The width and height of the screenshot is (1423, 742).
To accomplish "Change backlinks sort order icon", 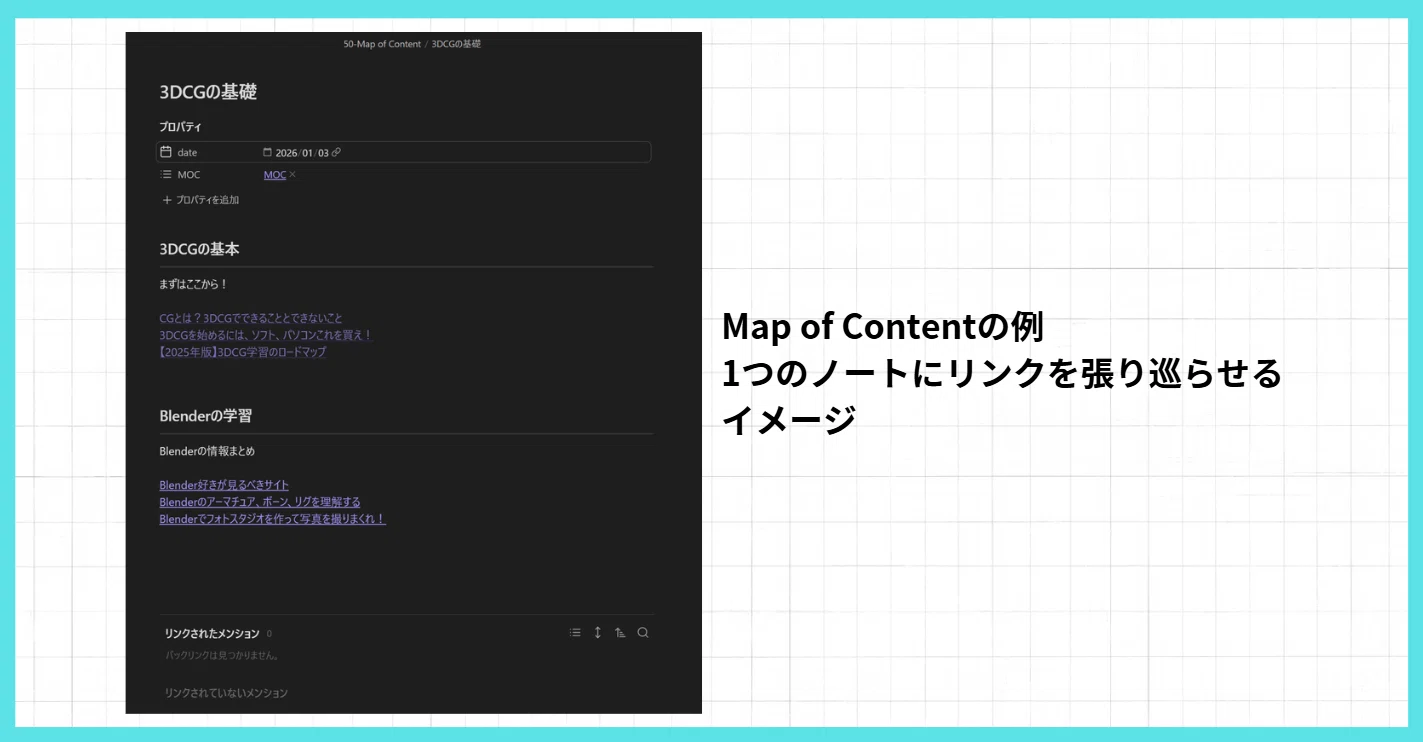I will (x=620, y=632).
